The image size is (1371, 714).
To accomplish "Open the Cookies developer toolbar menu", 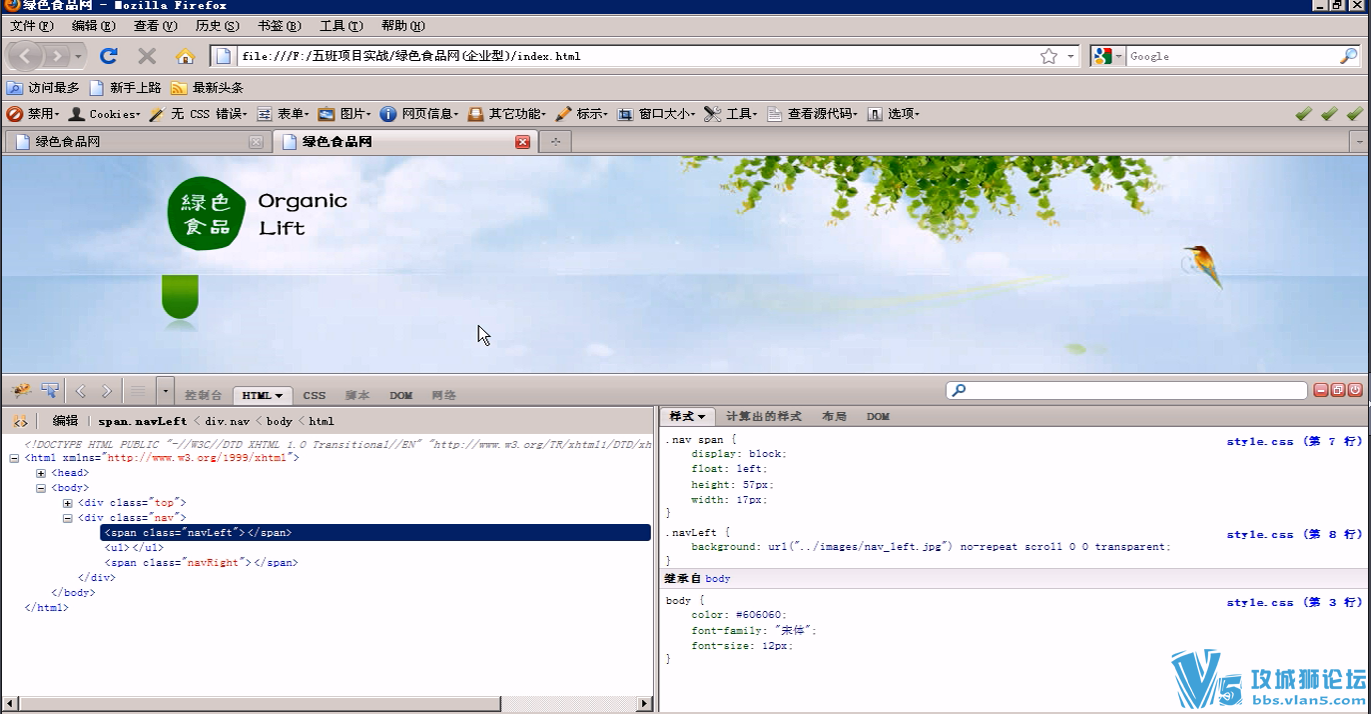I will (105, 114).
